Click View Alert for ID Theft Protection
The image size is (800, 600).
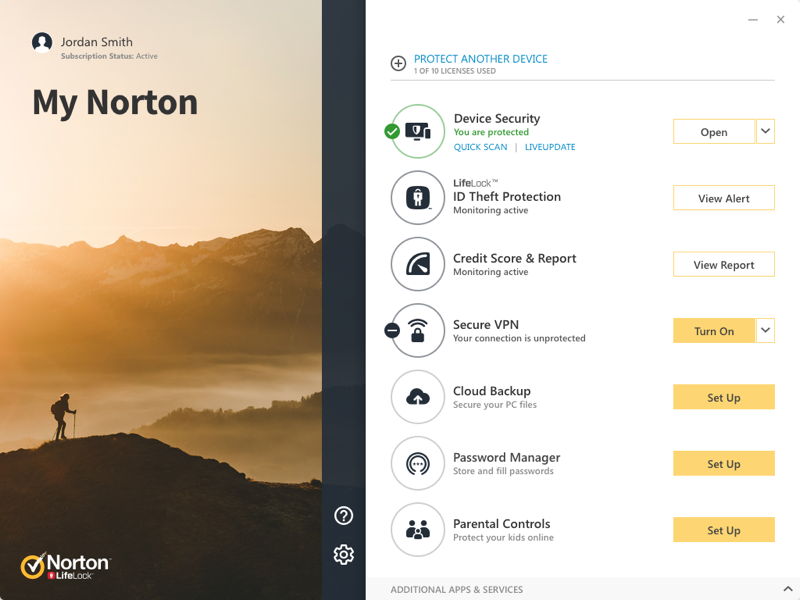(724, 198)
